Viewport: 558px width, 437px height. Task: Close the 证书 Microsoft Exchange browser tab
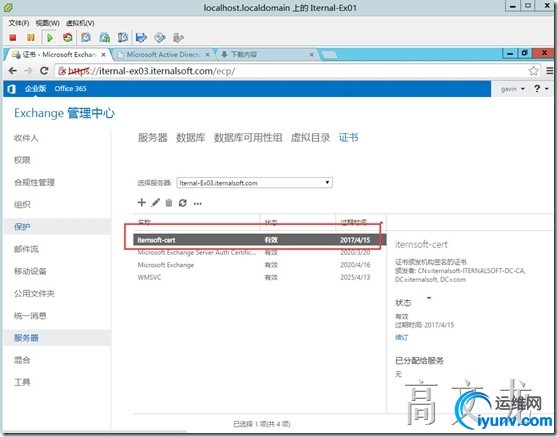(103, 54)
